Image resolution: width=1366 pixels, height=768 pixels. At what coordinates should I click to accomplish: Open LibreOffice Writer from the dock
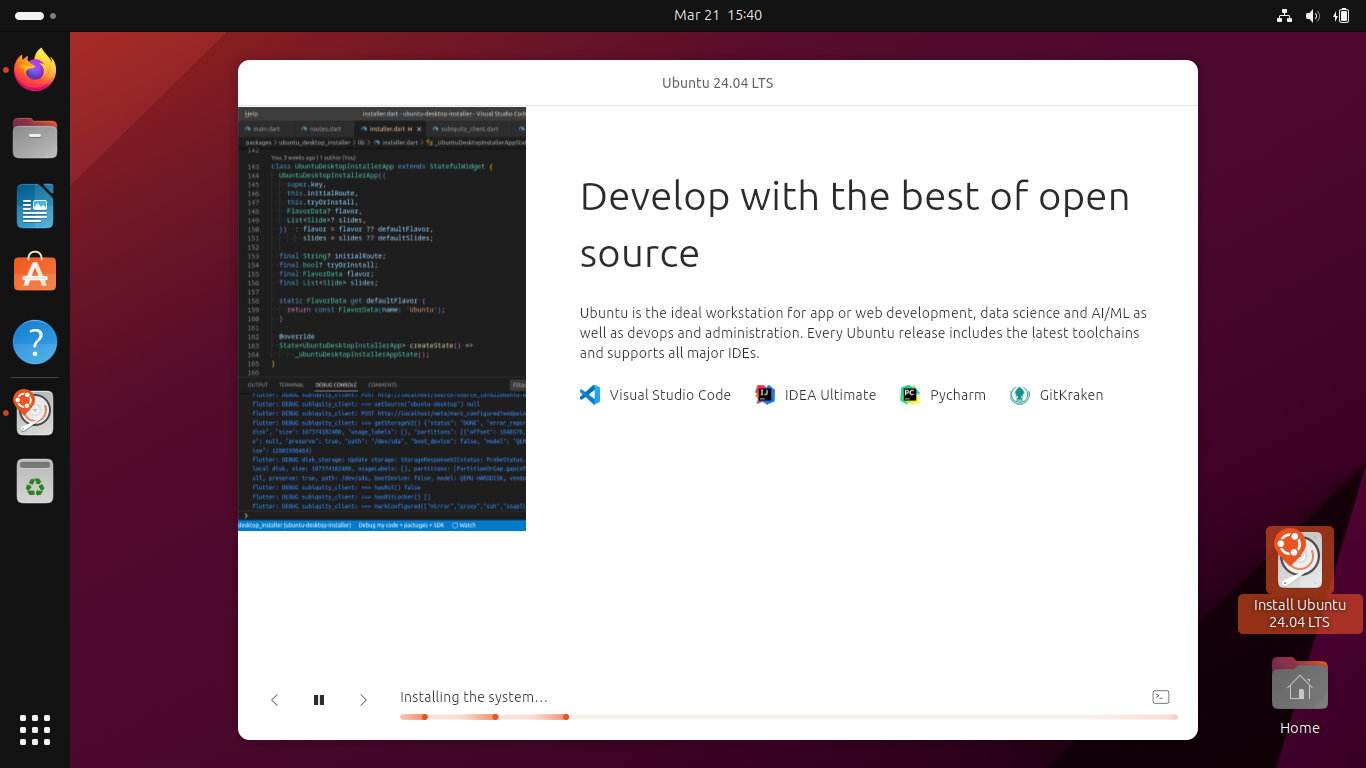pyautogui.click(x=34, y=206)
